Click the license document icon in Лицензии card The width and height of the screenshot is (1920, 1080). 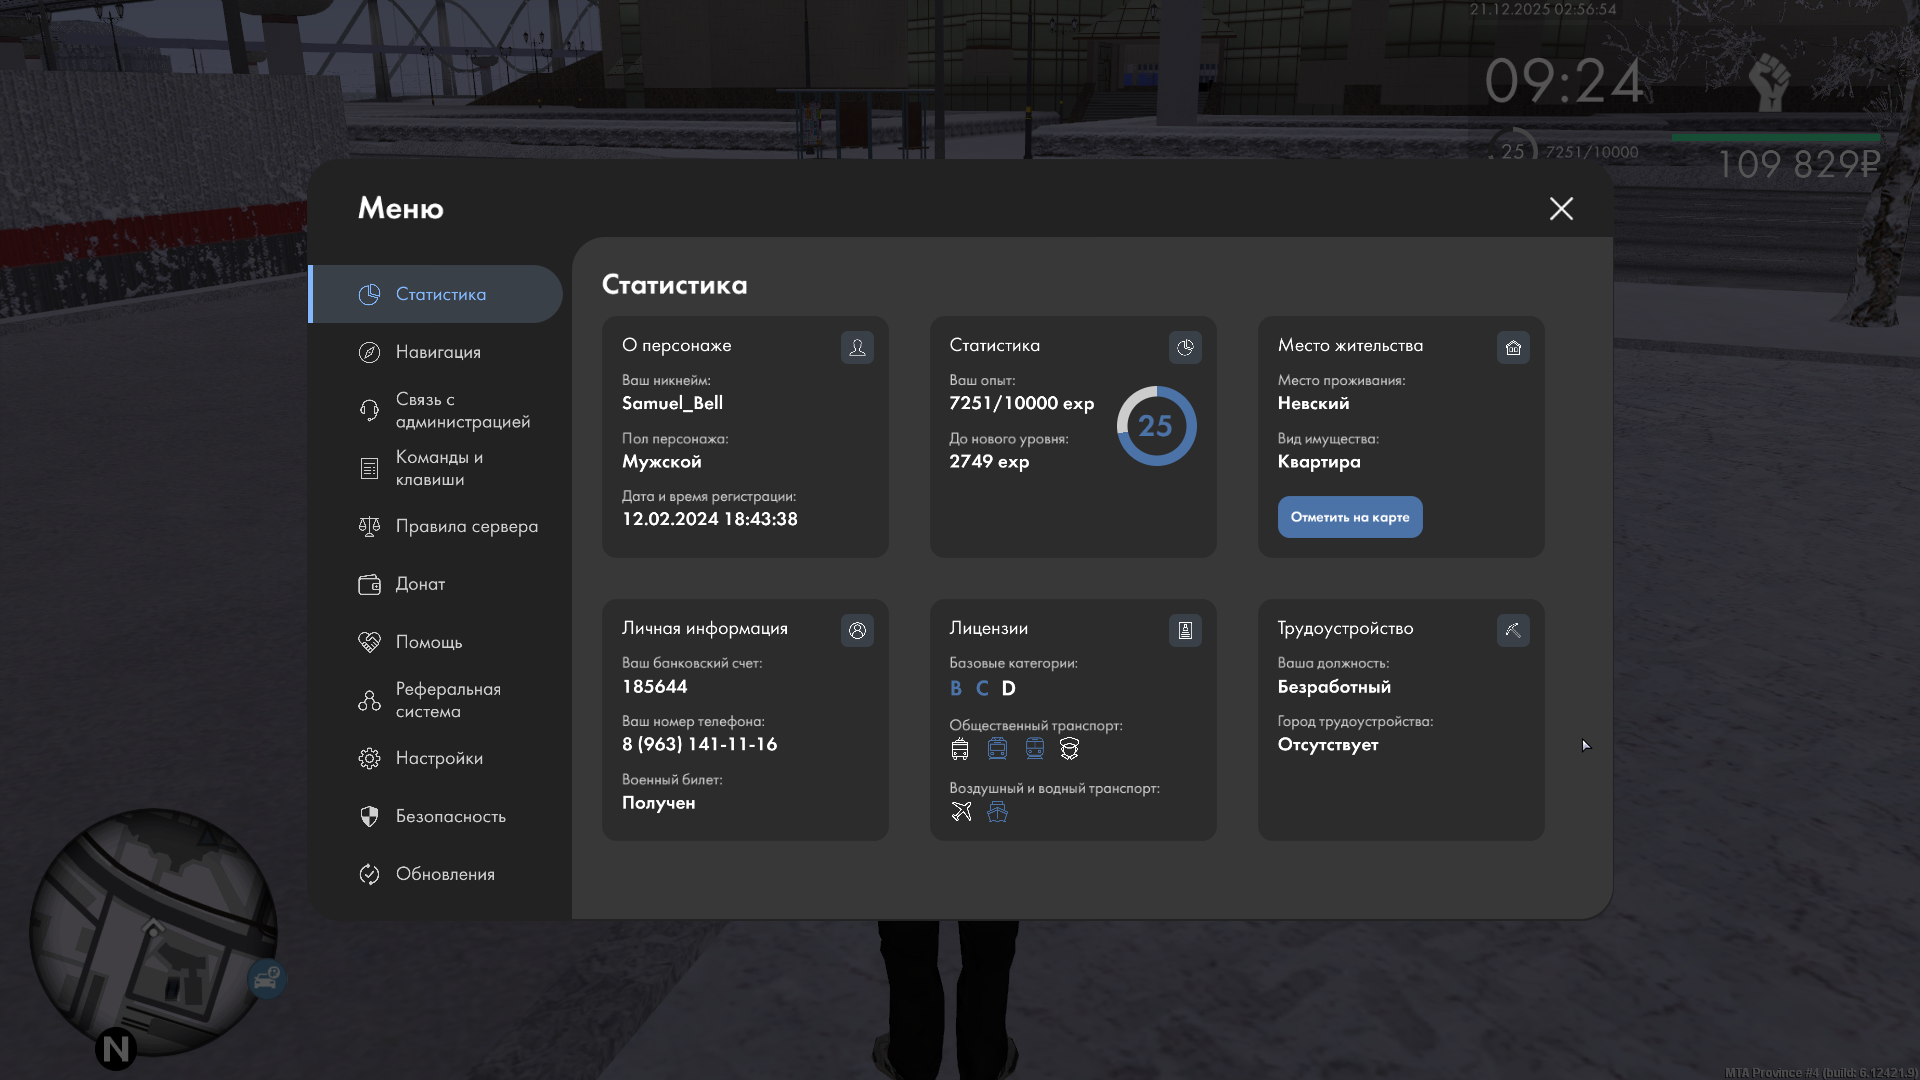(1185, 630)
